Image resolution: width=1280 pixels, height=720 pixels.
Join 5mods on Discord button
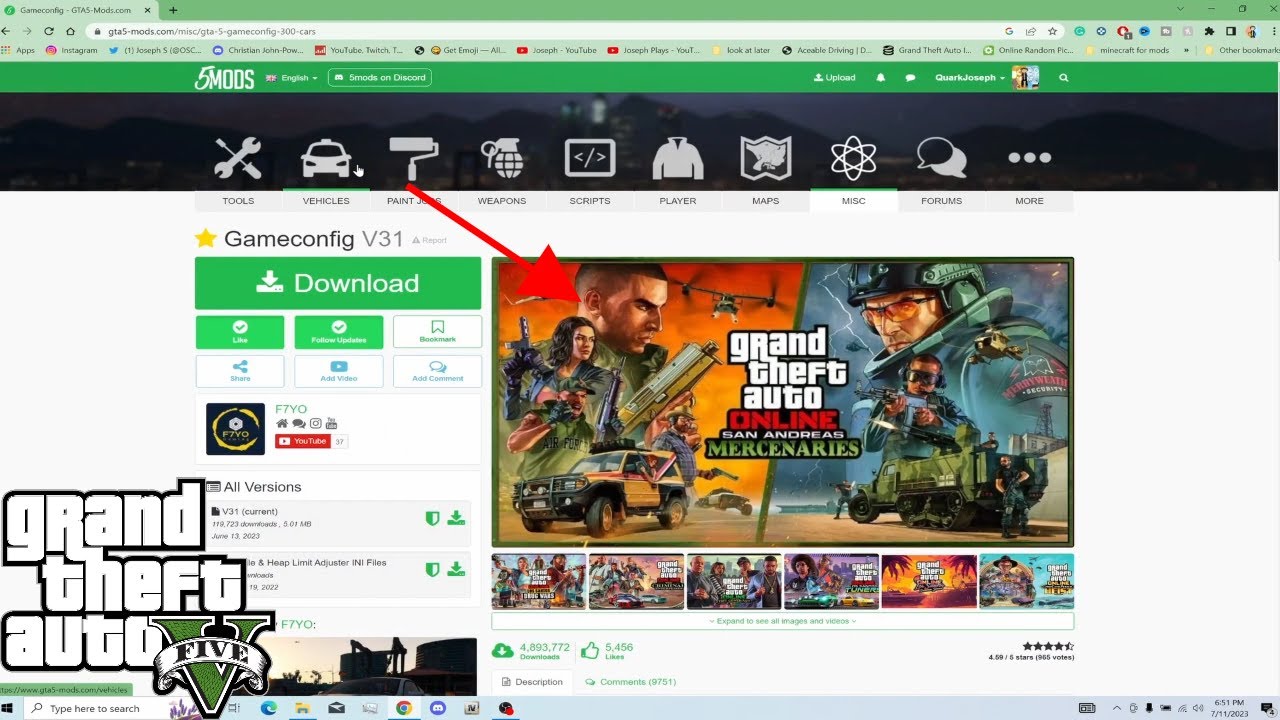coord(379,77)
